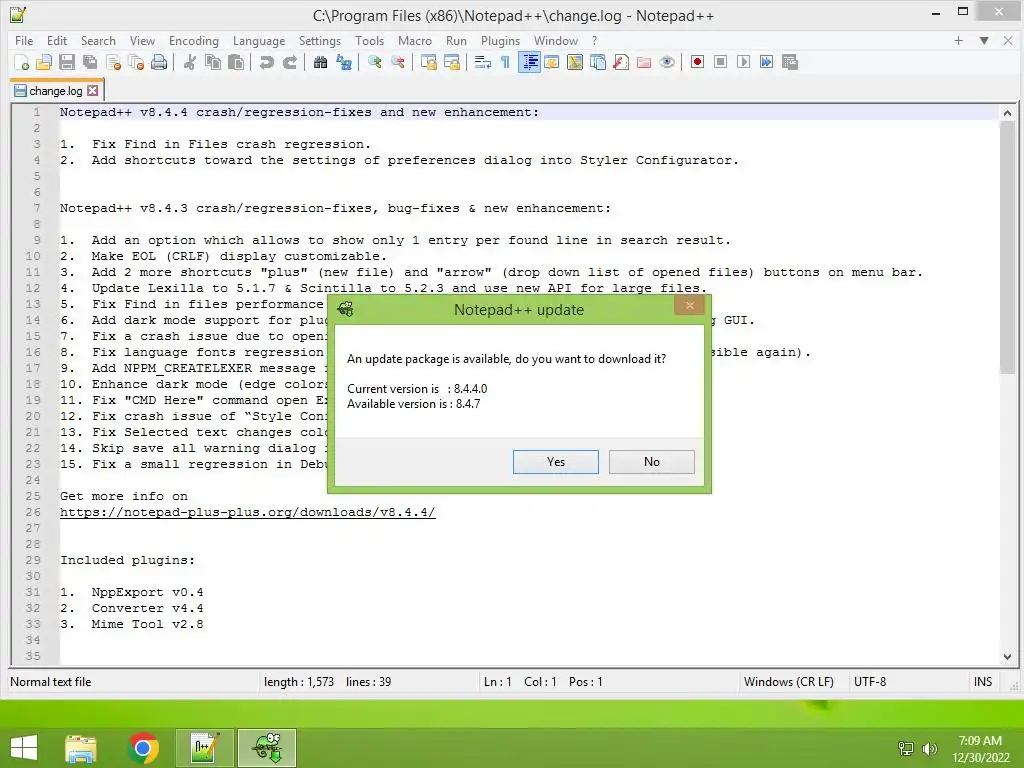This screenshot has width=1024, height=768.
Task: Click the Close document toolbar icon
Action: tap(113, 62)
